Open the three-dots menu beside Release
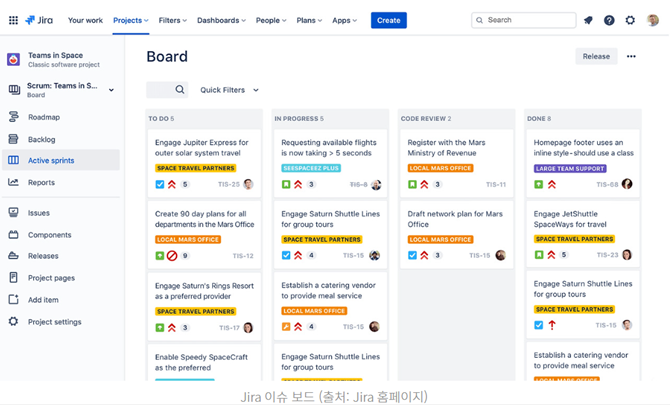This screenshot has height=405, width=670. 631,56
